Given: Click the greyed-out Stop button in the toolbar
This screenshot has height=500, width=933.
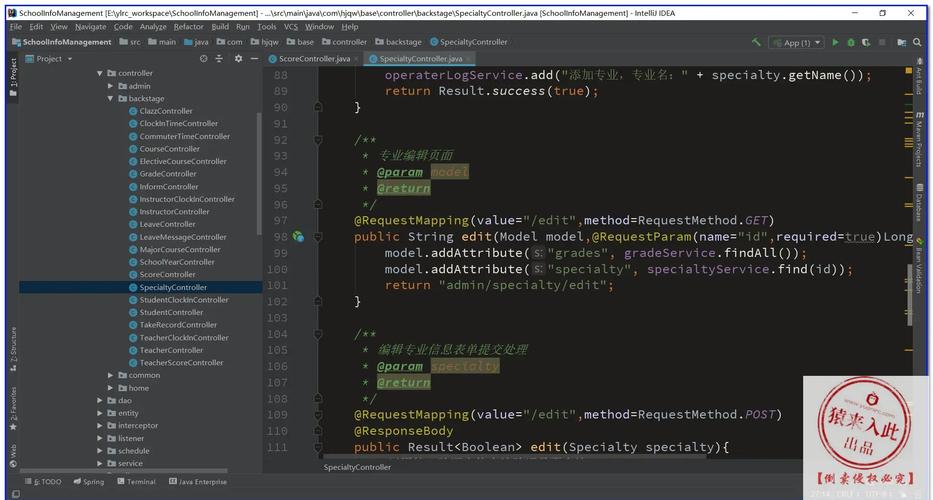Looking at the screenshot, I should pos(882,42).
